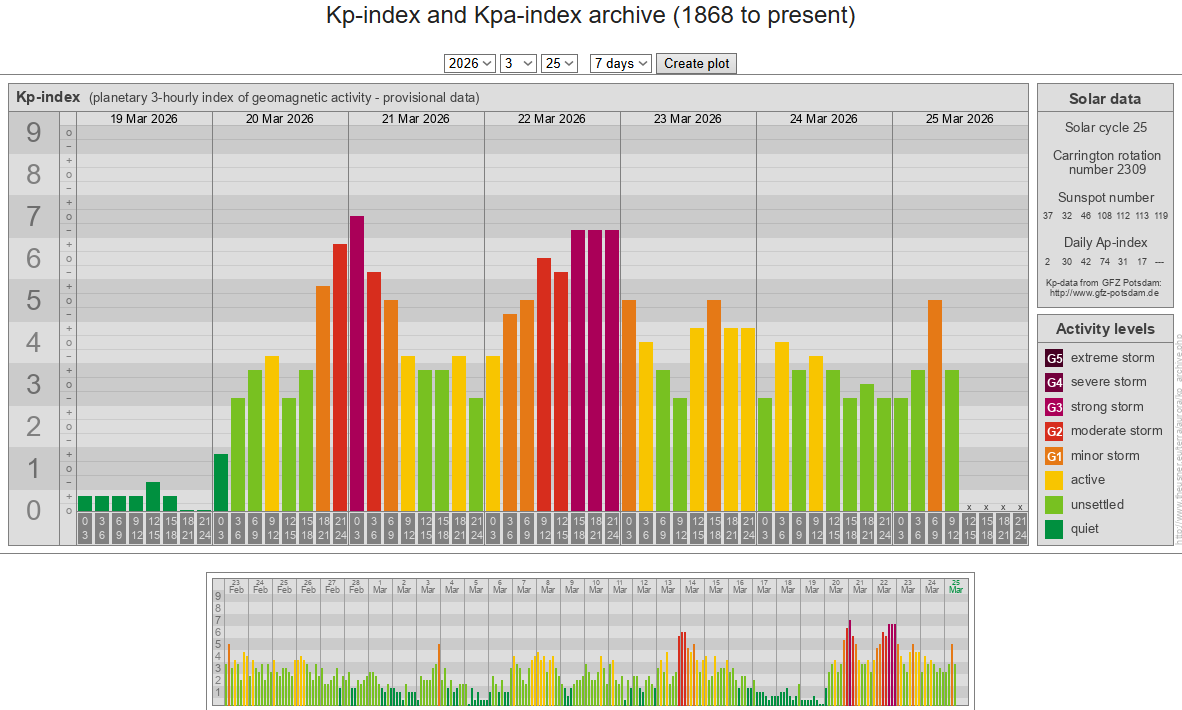Click the Solar data panel heading

[x=1105, y=99]
